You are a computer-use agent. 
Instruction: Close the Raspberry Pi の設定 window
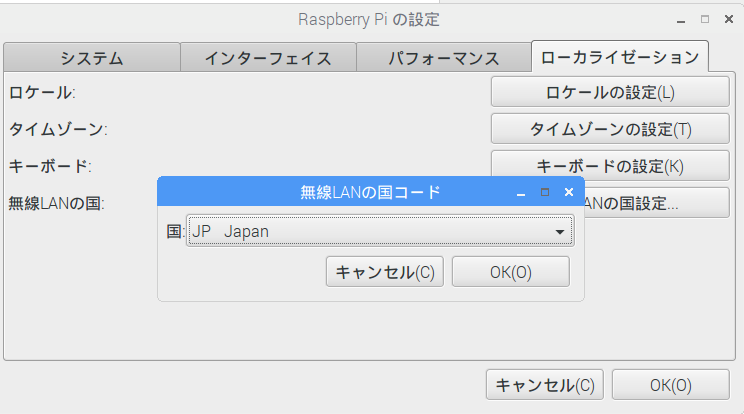coord(727,20)
